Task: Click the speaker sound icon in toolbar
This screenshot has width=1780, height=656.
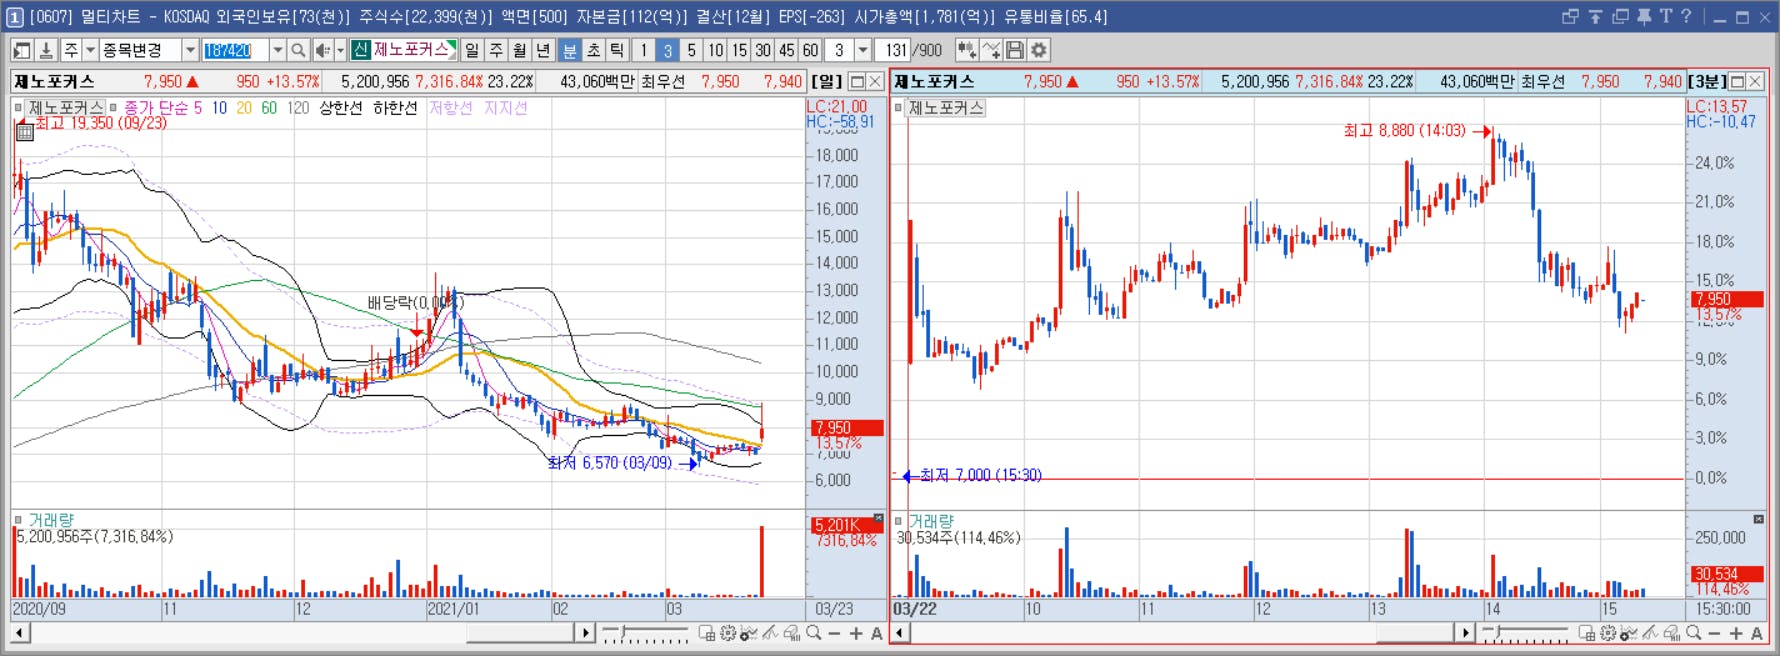Action: click(x=322, y=50)
